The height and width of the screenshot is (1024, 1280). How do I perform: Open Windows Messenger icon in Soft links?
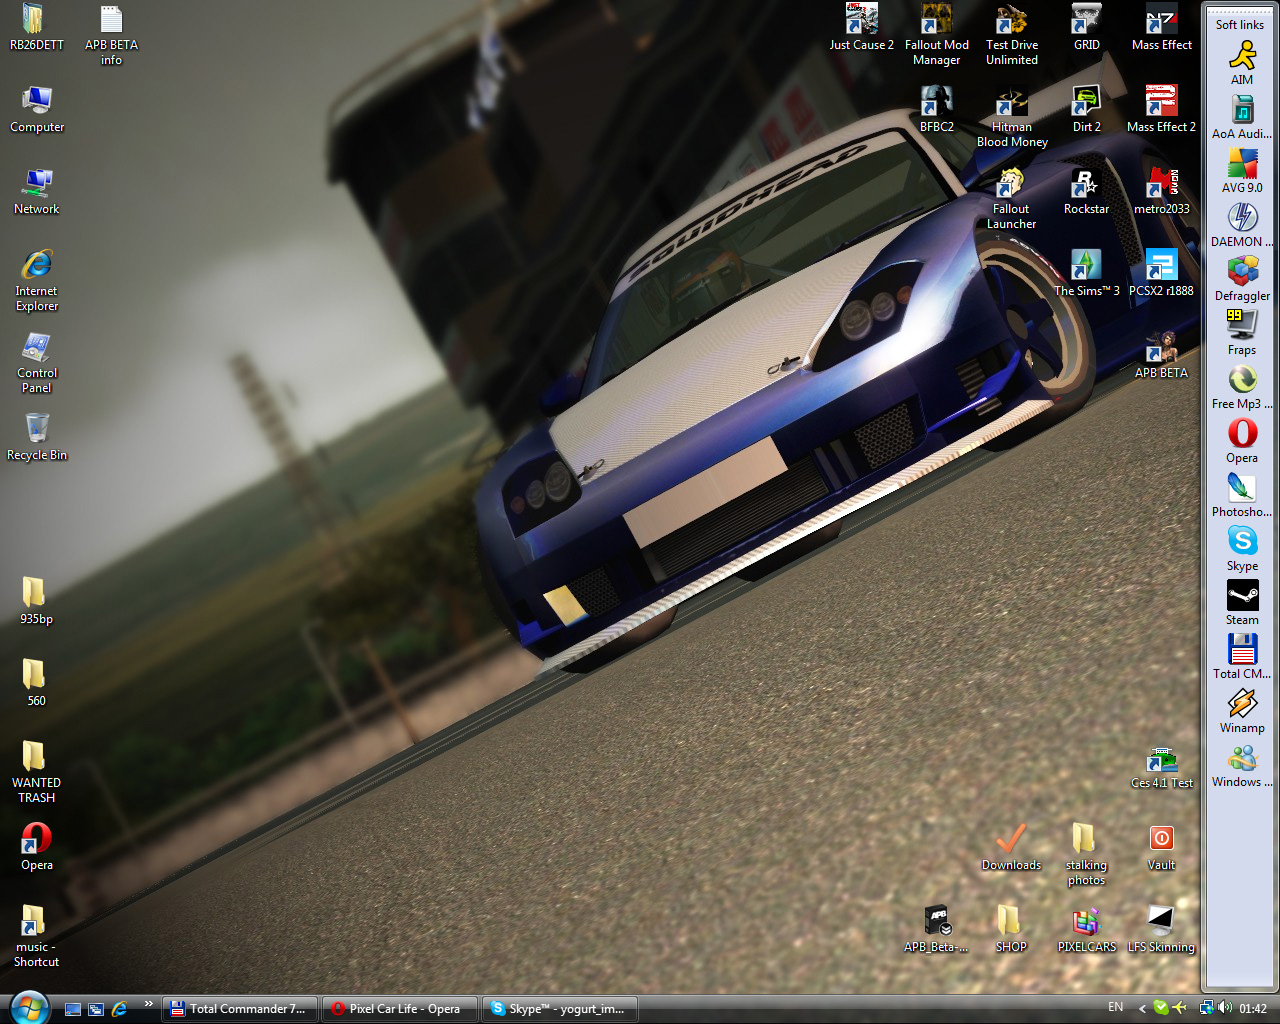[x=1242, y=766]
